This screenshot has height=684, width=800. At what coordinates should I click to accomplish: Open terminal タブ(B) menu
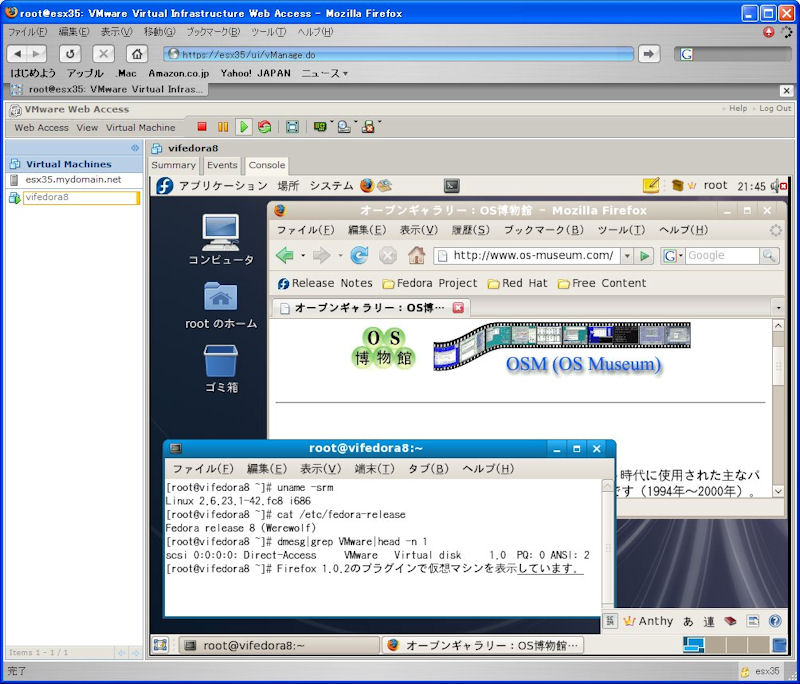coord(428,469)
